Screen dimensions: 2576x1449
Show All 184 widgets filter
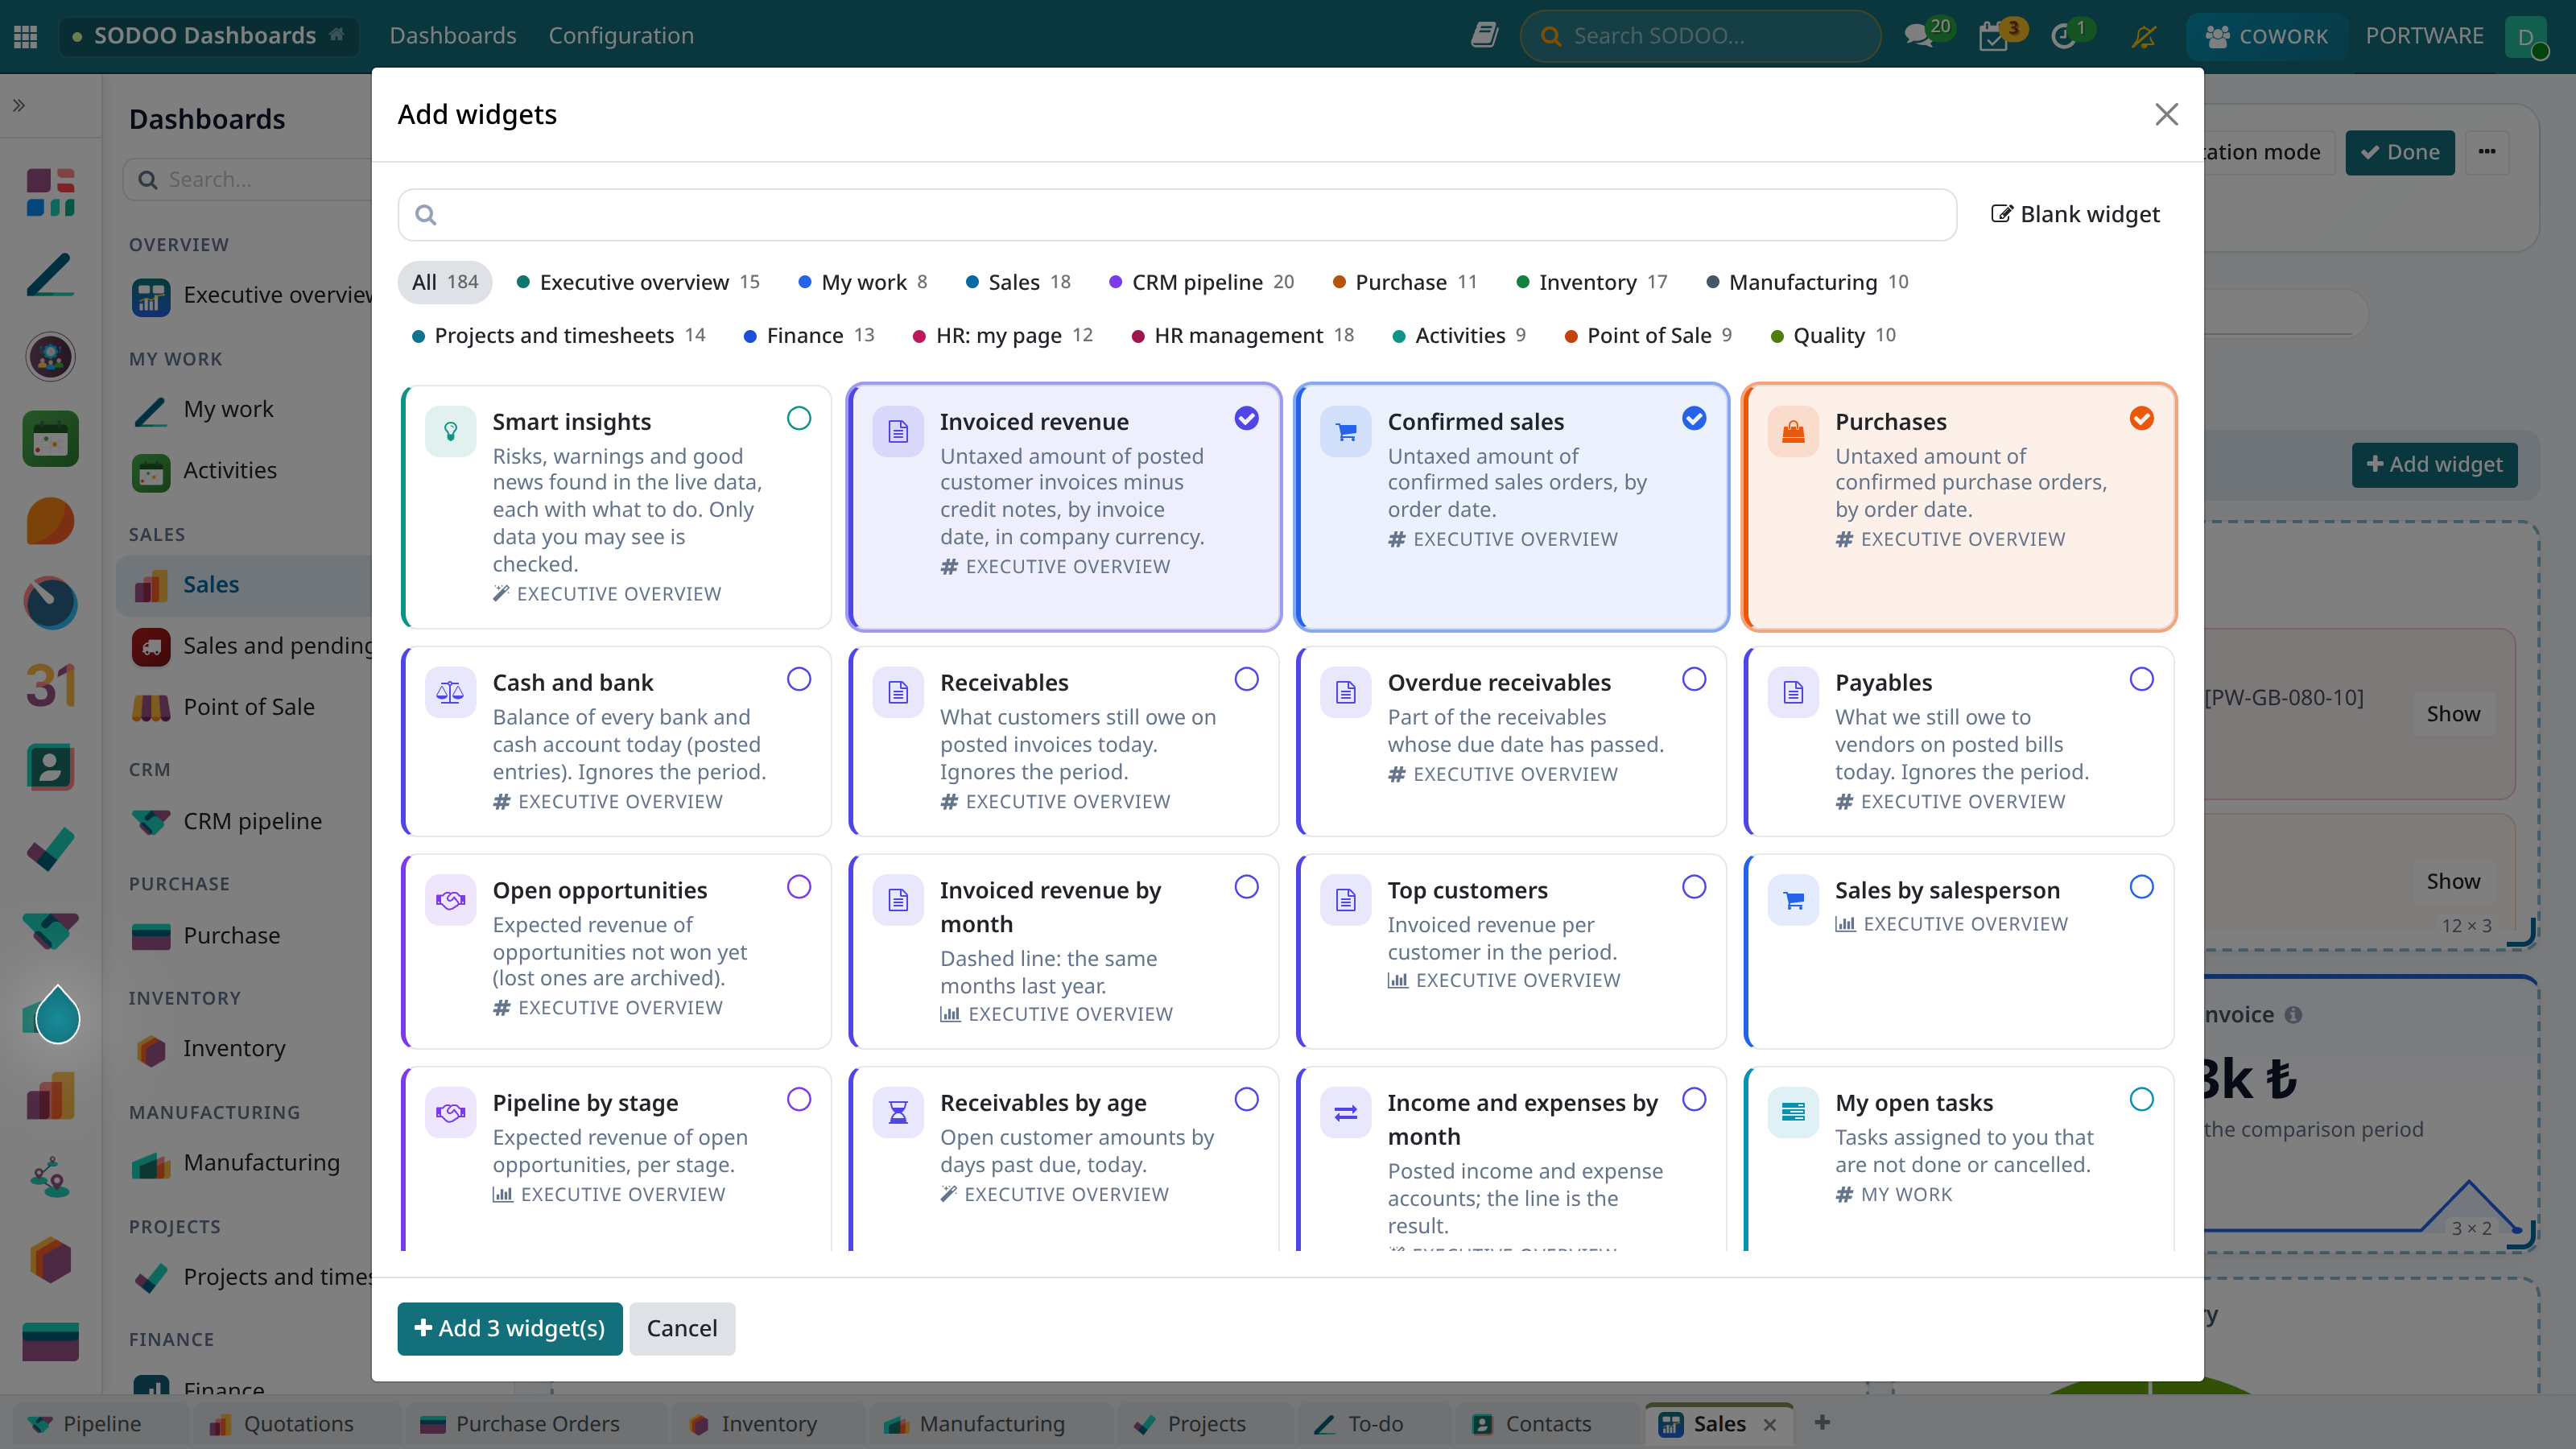(445, 282)
